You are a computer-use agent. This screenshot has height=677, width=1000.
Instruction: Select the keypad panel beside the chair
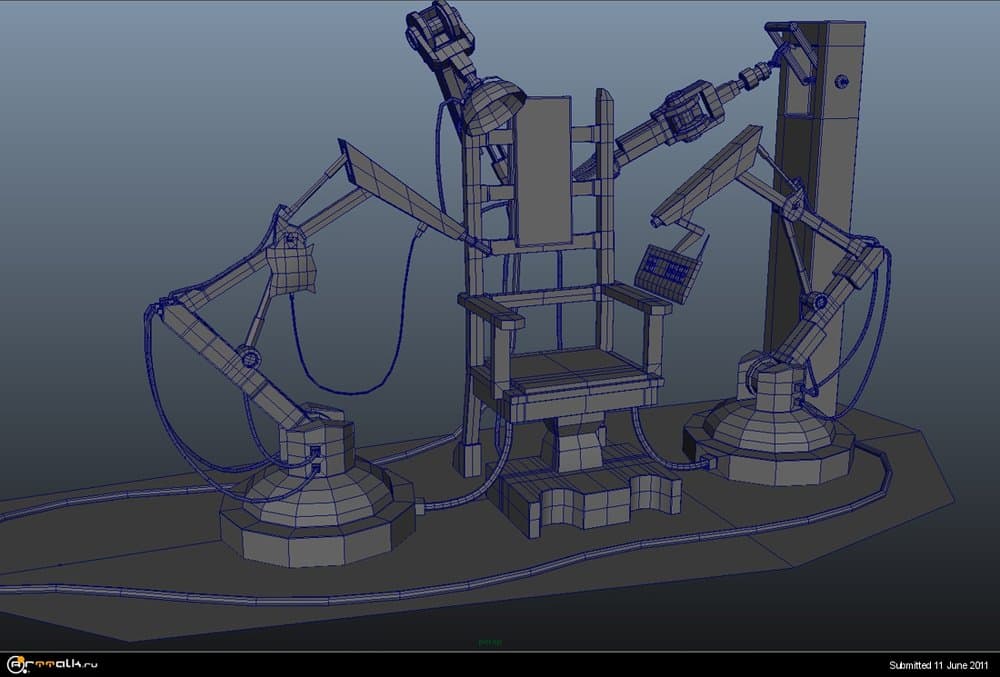pos(665,268)
